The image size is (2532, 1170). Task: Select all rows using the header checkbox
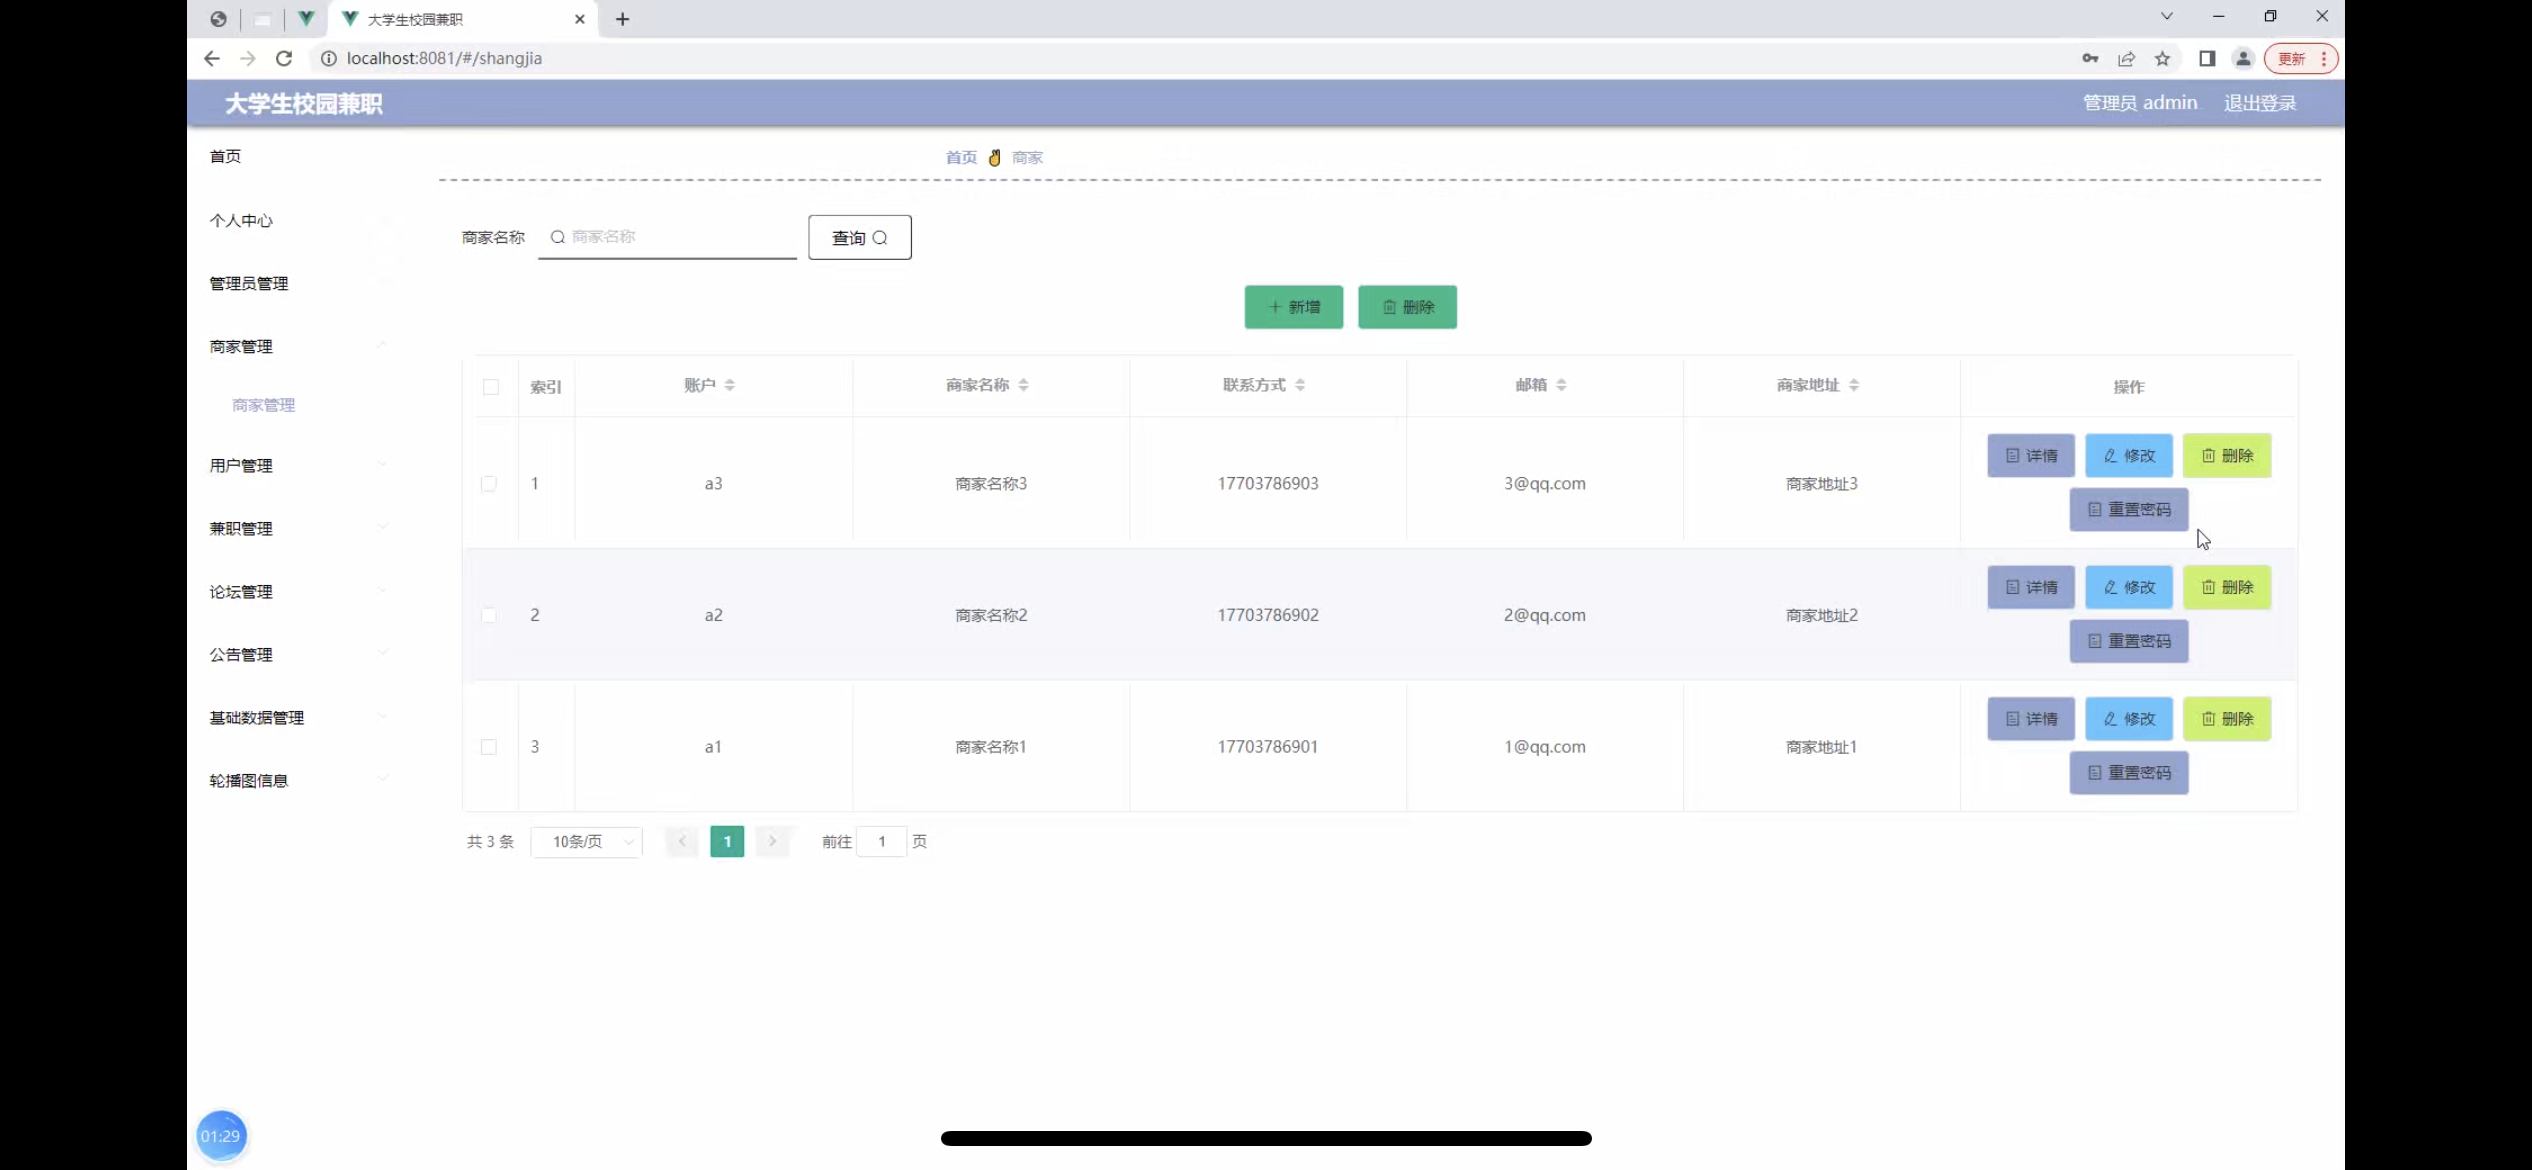click(491, 387)
